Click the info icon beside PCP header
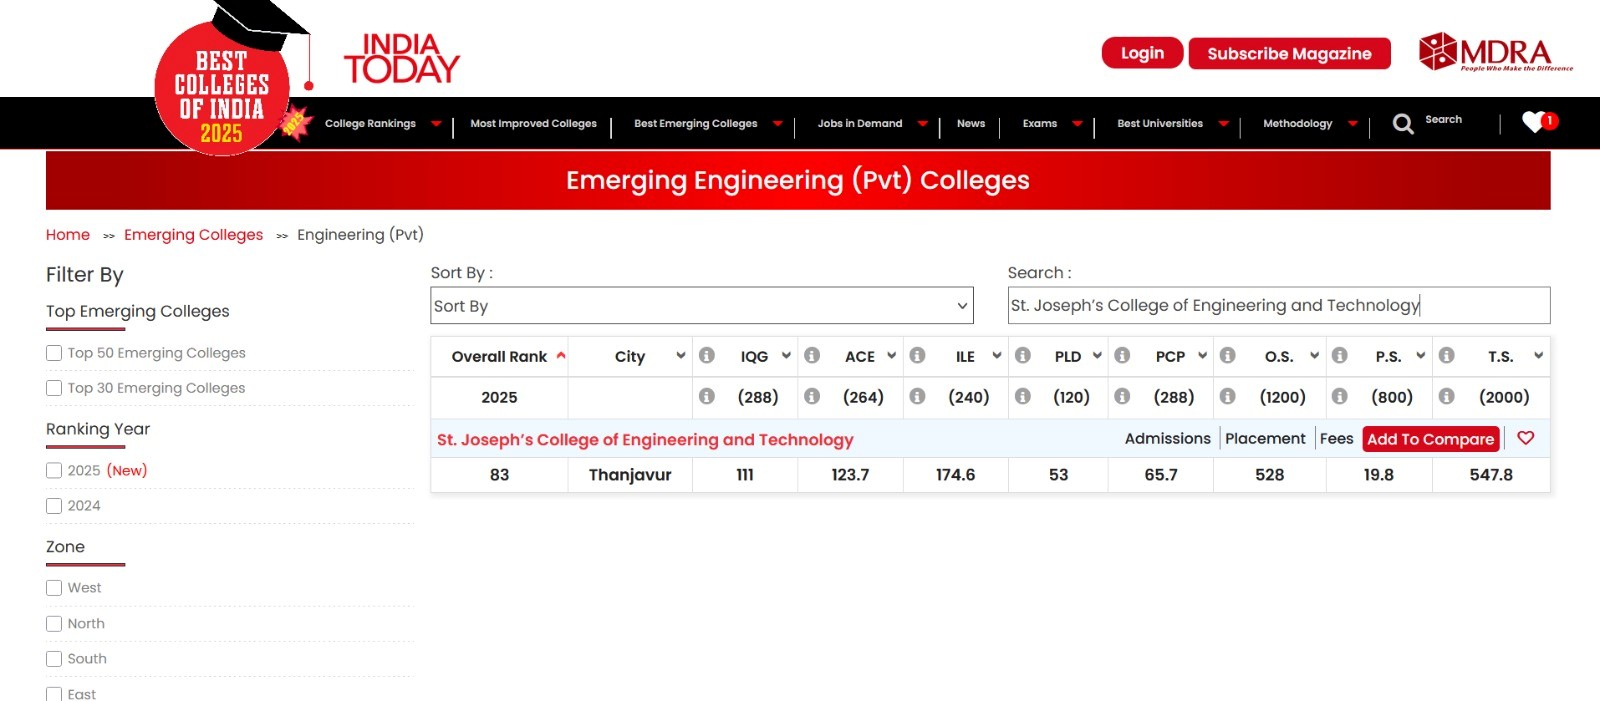Image resolution: width=1600 pixels, height=701 pixels. click(x=1122, y=356)
